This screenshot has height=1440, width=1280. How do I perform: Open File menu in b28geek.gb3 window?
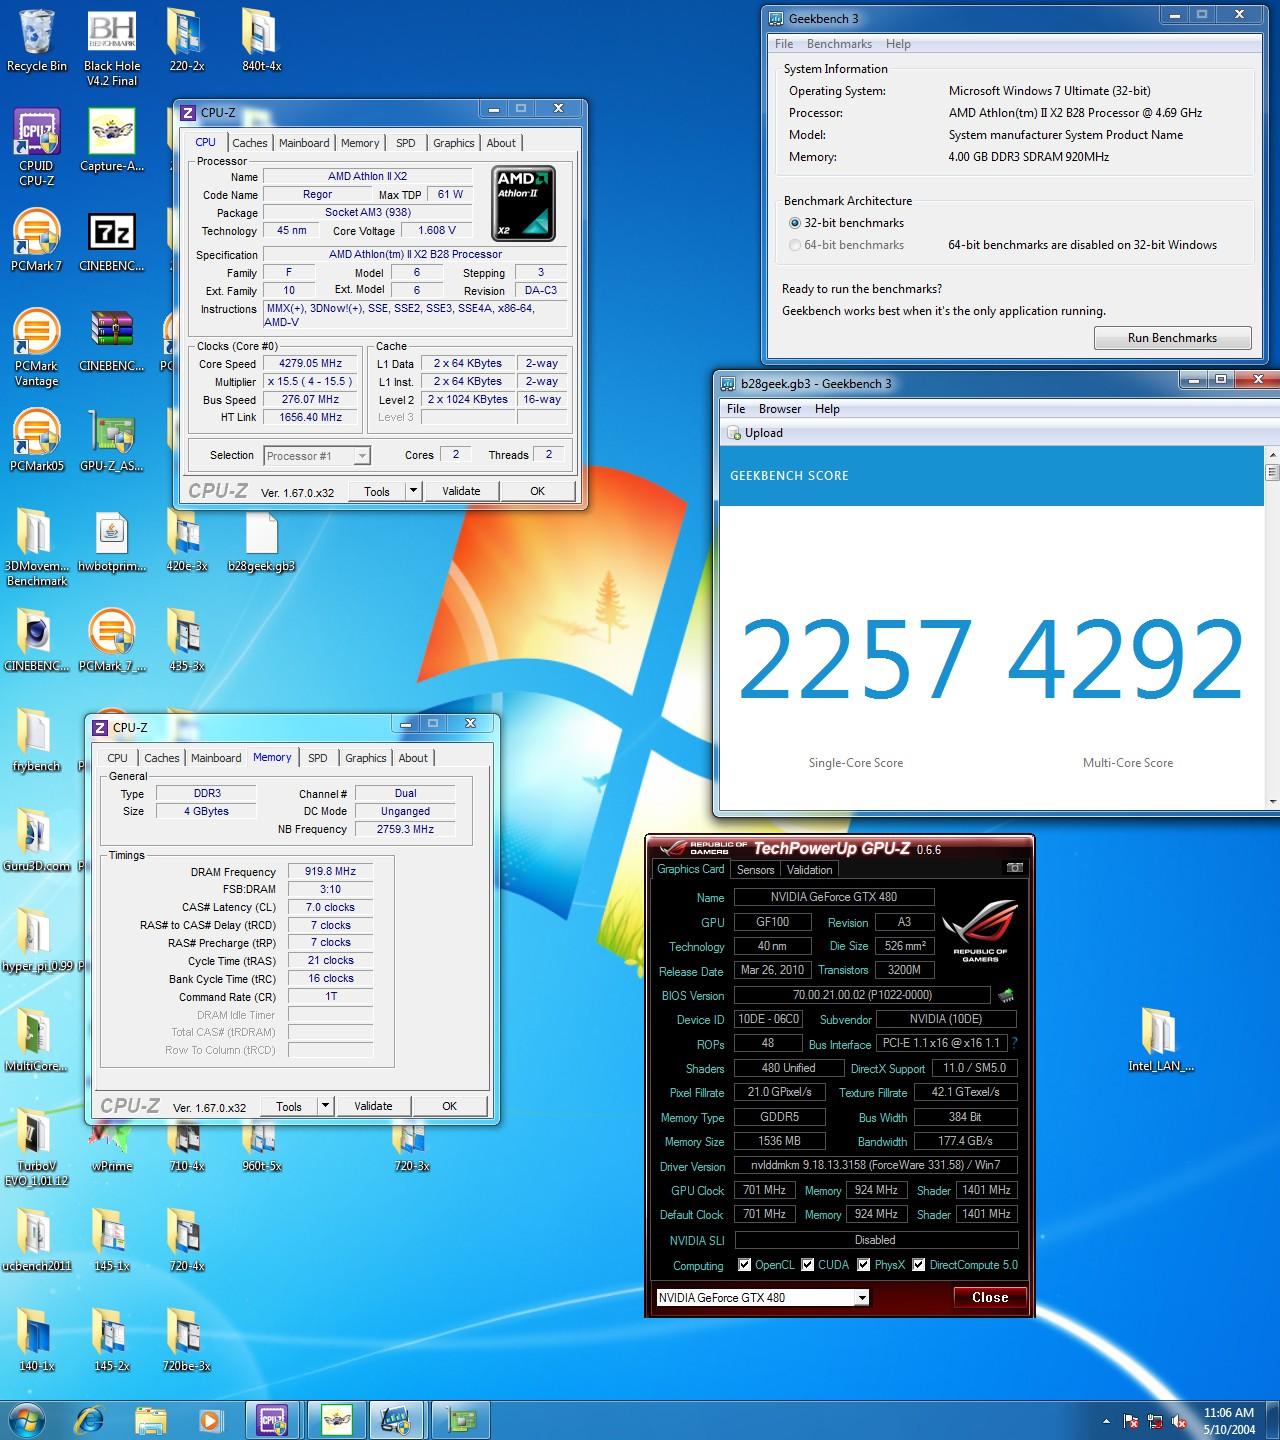[736, 409]
